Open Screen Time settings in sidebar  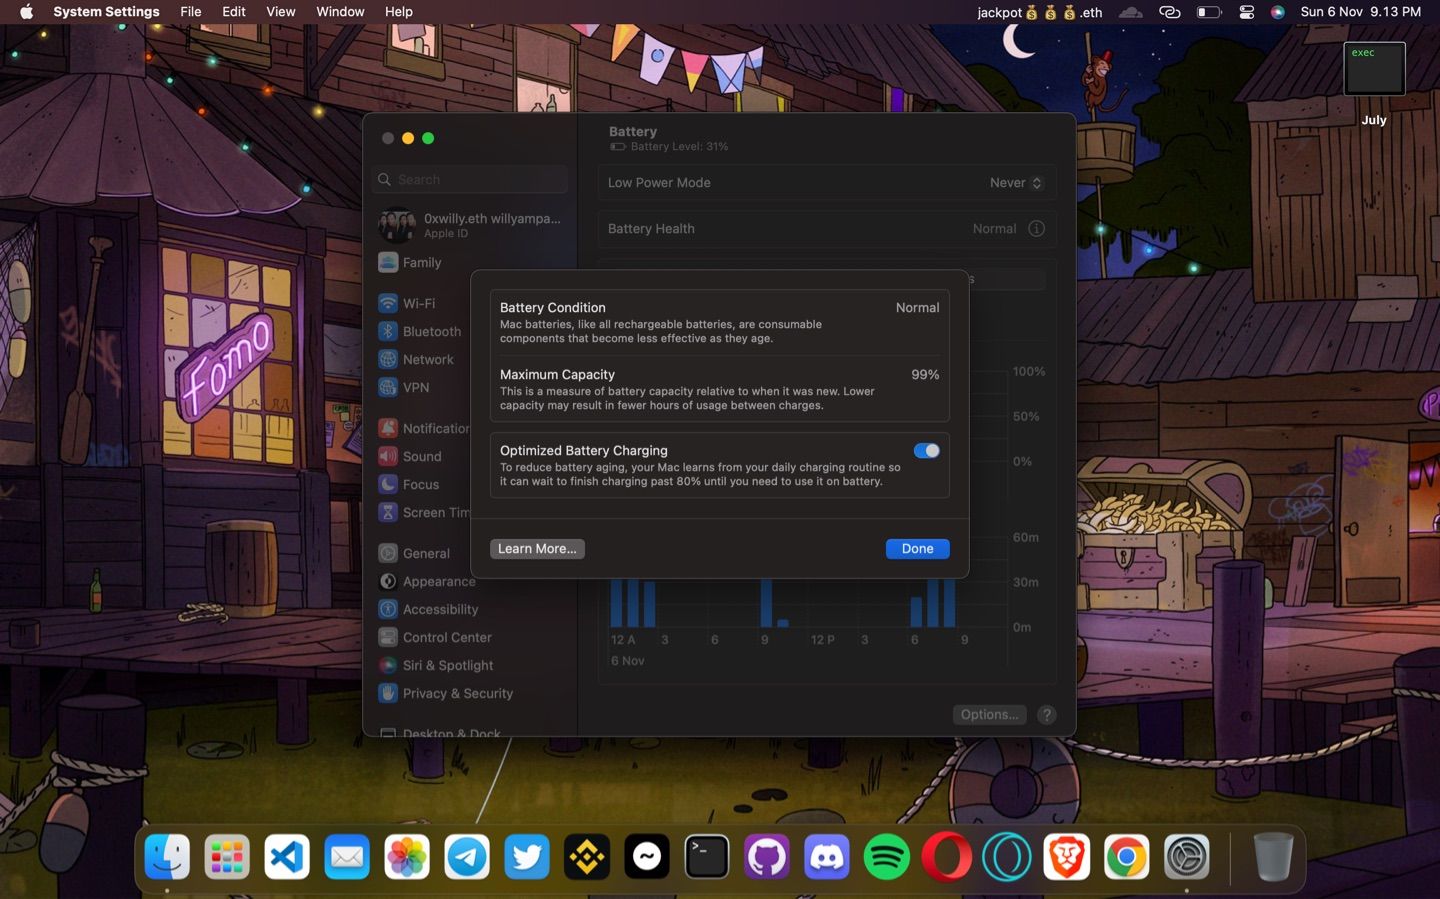tap(424, 512)
